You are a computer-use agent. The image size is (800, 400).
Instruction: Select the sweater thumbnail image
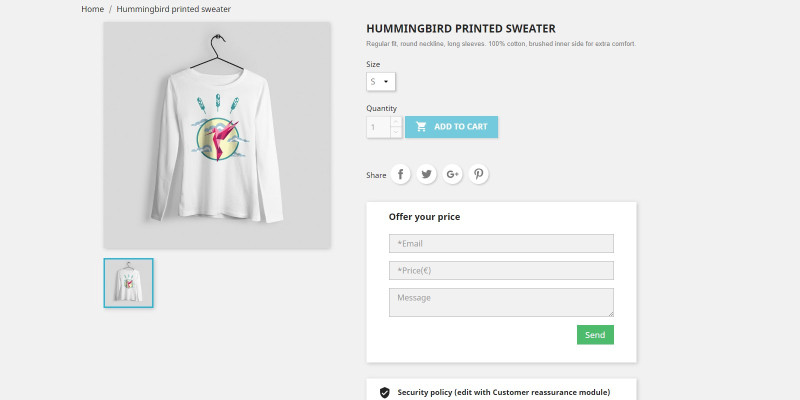(x=128, y=283)
